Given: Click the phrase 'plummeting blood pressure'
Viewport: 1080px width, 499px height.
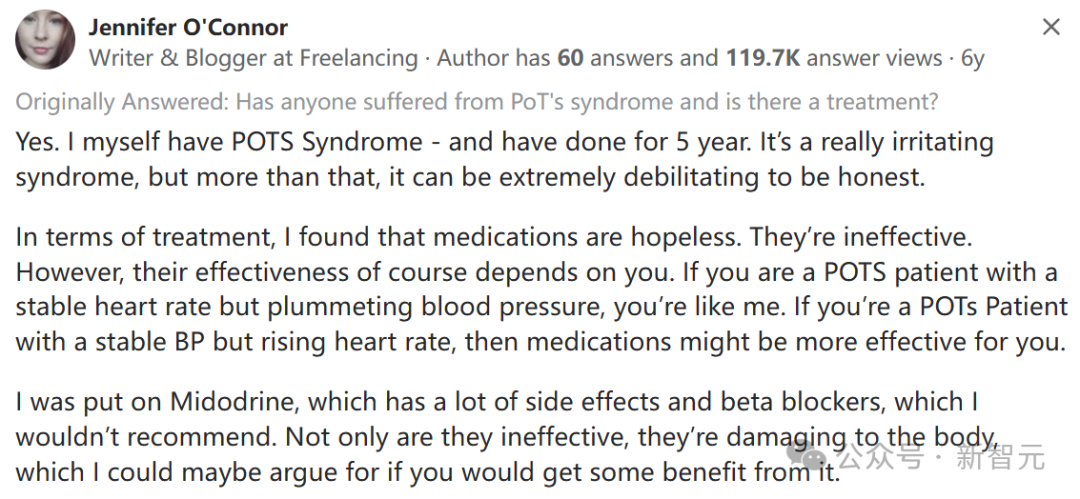Looking at the screenshot, I should (437, 307).
